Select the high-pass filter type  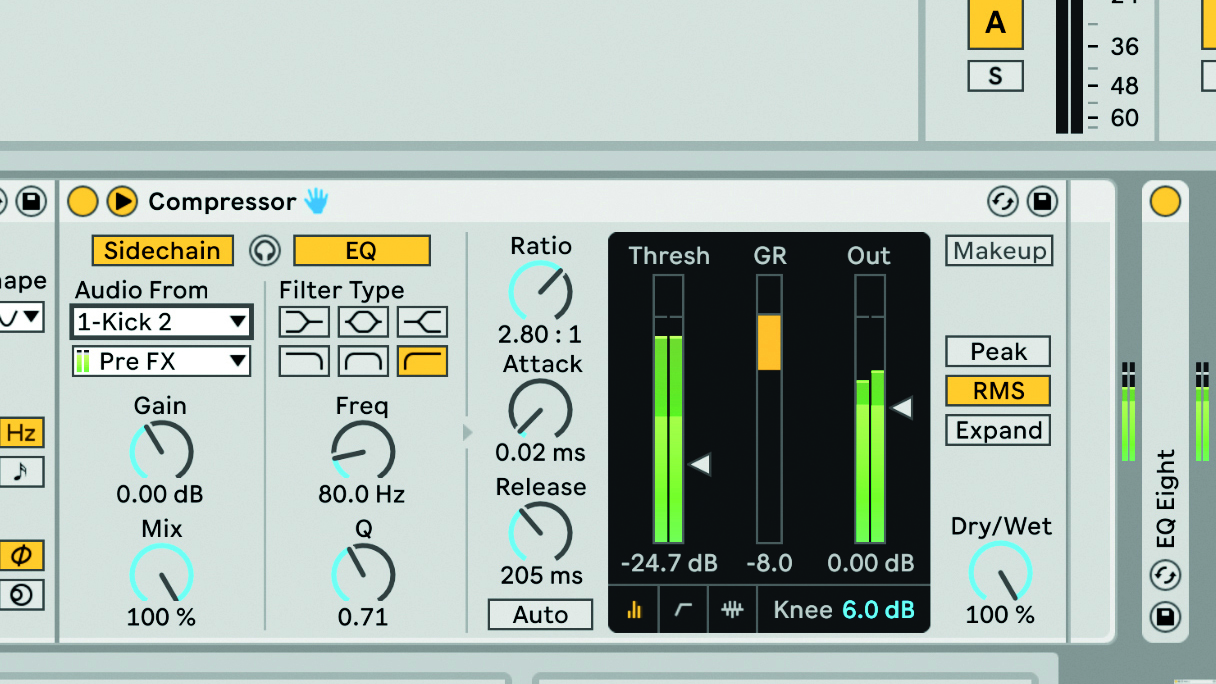pos(422,360)
